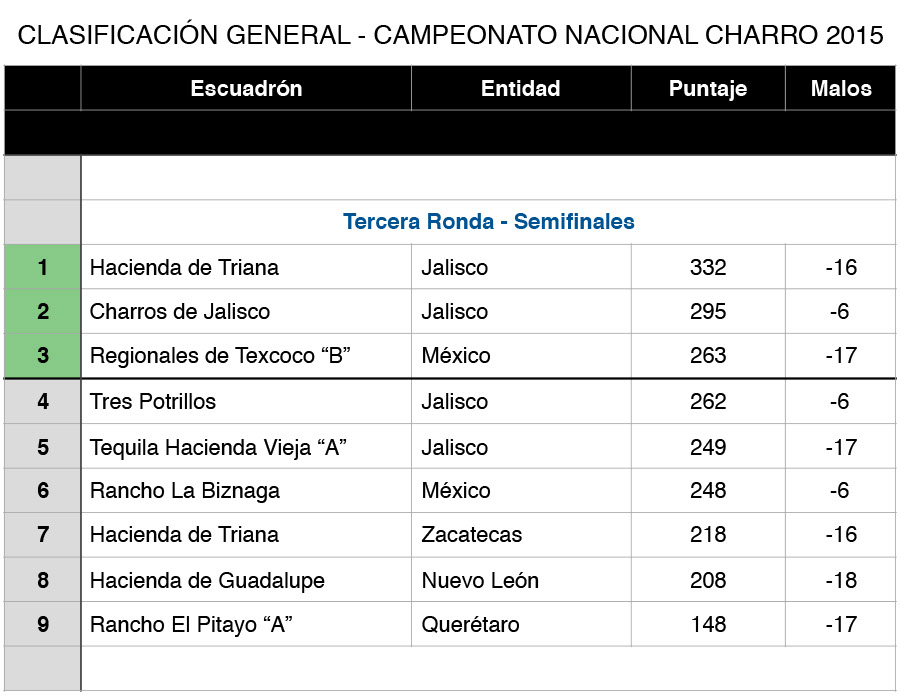Select the Nuevo León entity cell
Screen dimensions: 900x695
480,580
